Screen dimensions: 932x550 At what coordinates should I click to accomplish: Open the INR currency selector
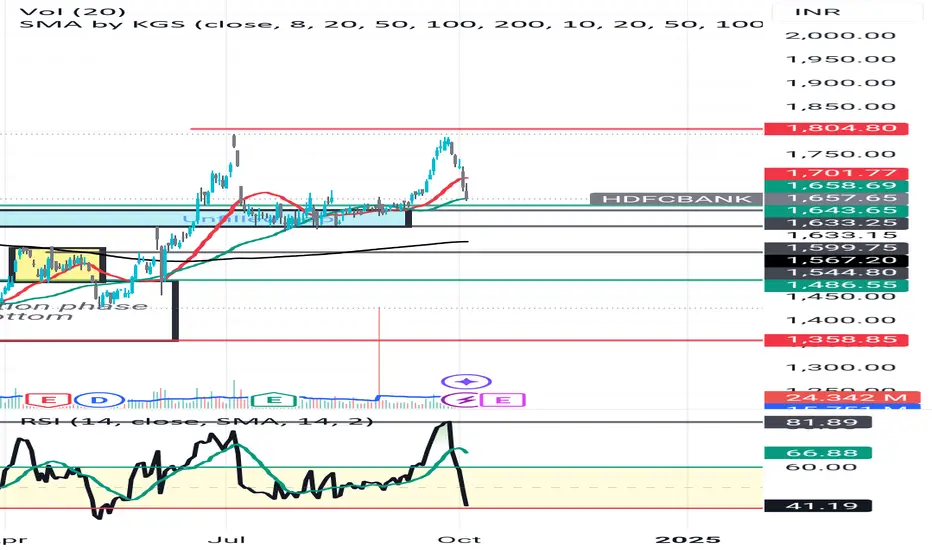(817, 11)
